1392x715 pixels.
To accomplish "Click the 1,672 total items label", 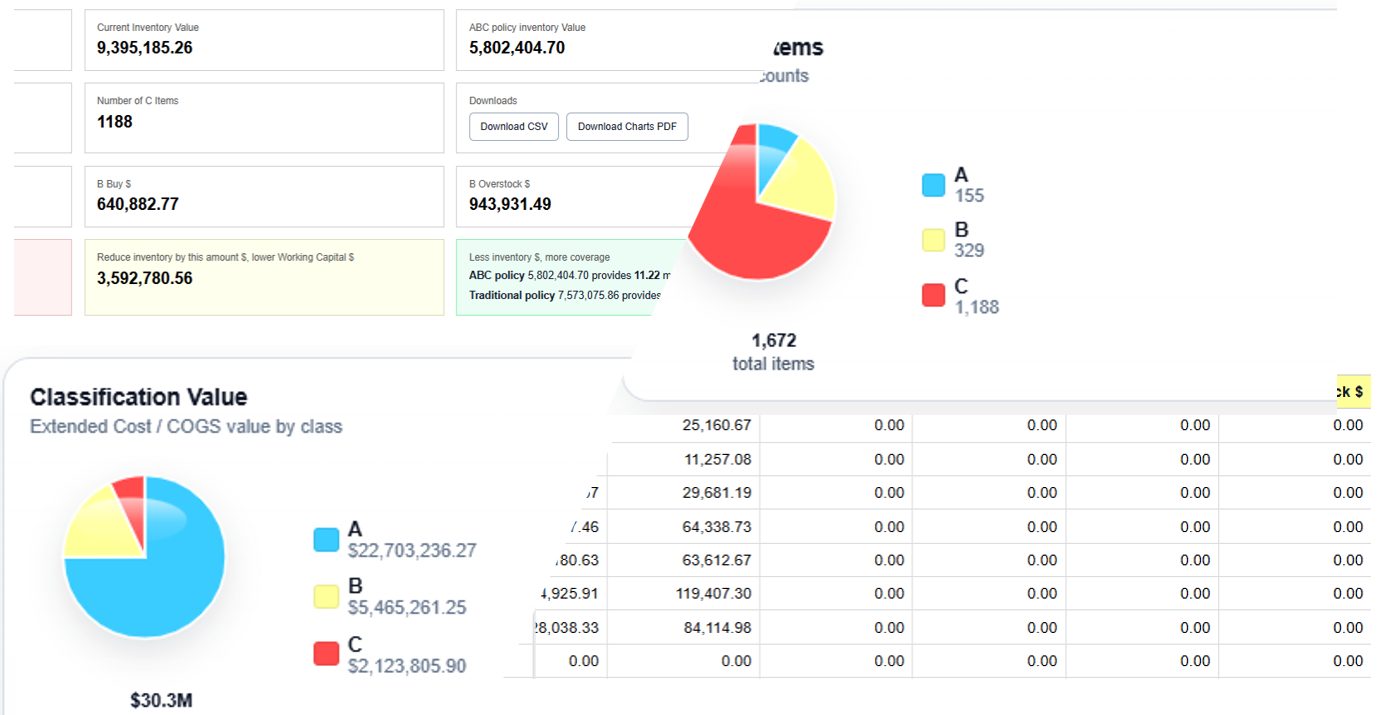I will click(774, 352).
